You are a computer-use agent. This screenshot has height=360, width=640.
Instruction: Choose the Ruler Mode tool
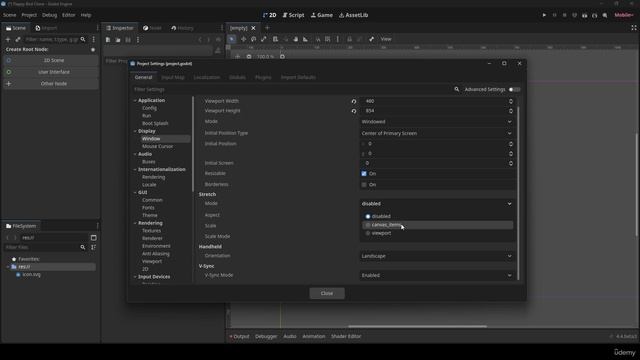pyautogui.click(x=305, y=39)
